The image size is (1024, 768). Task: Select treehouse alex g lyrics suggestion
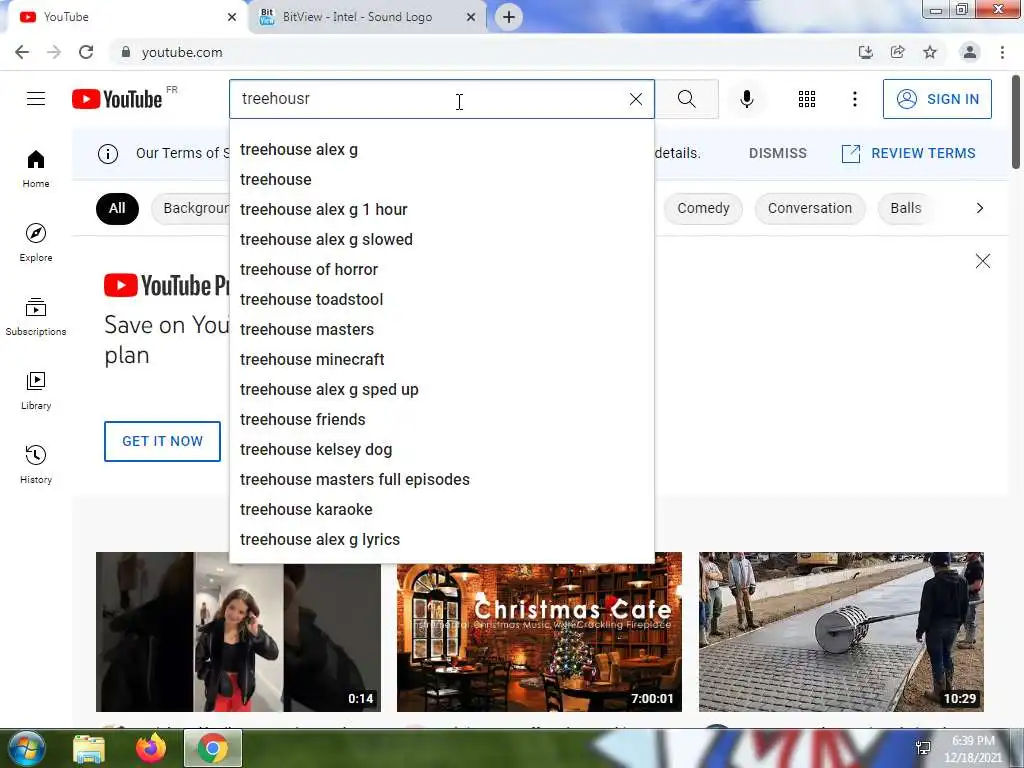click(x=441, y=540)
